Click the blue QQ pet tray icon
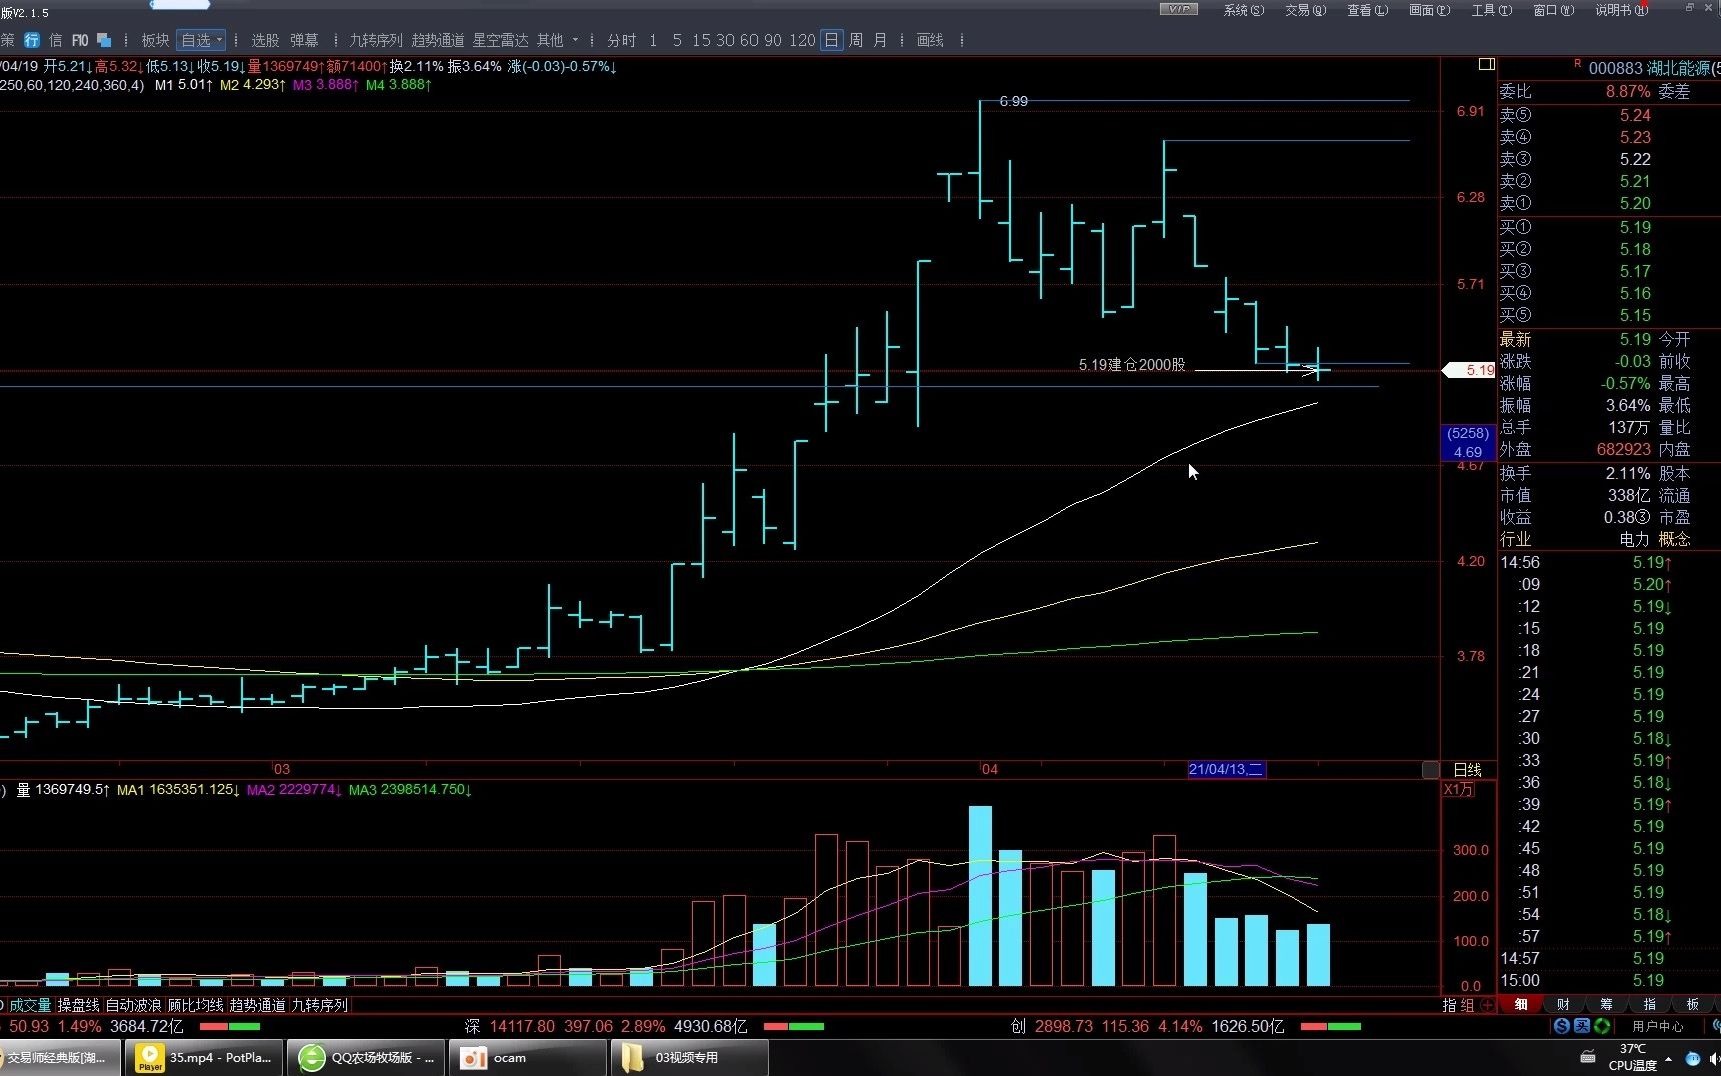The image size is (1721, 1076). click(x=1693, y=1058)
